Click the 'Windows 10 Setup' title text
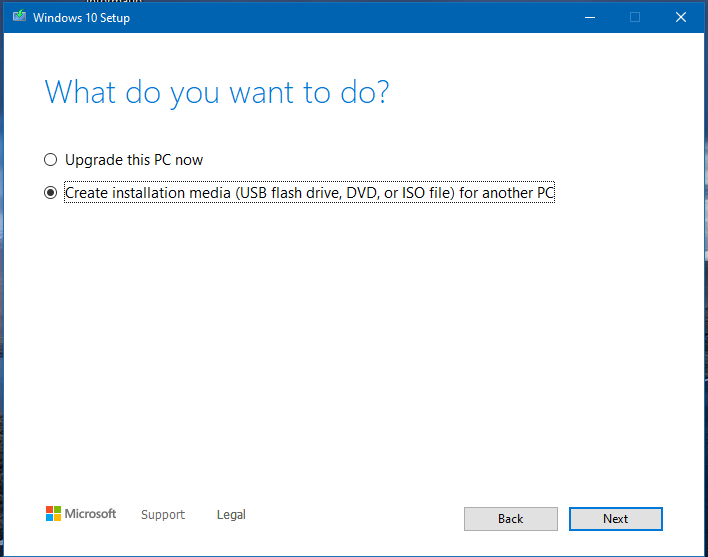708x557 pixels. (x=81, y=18)
